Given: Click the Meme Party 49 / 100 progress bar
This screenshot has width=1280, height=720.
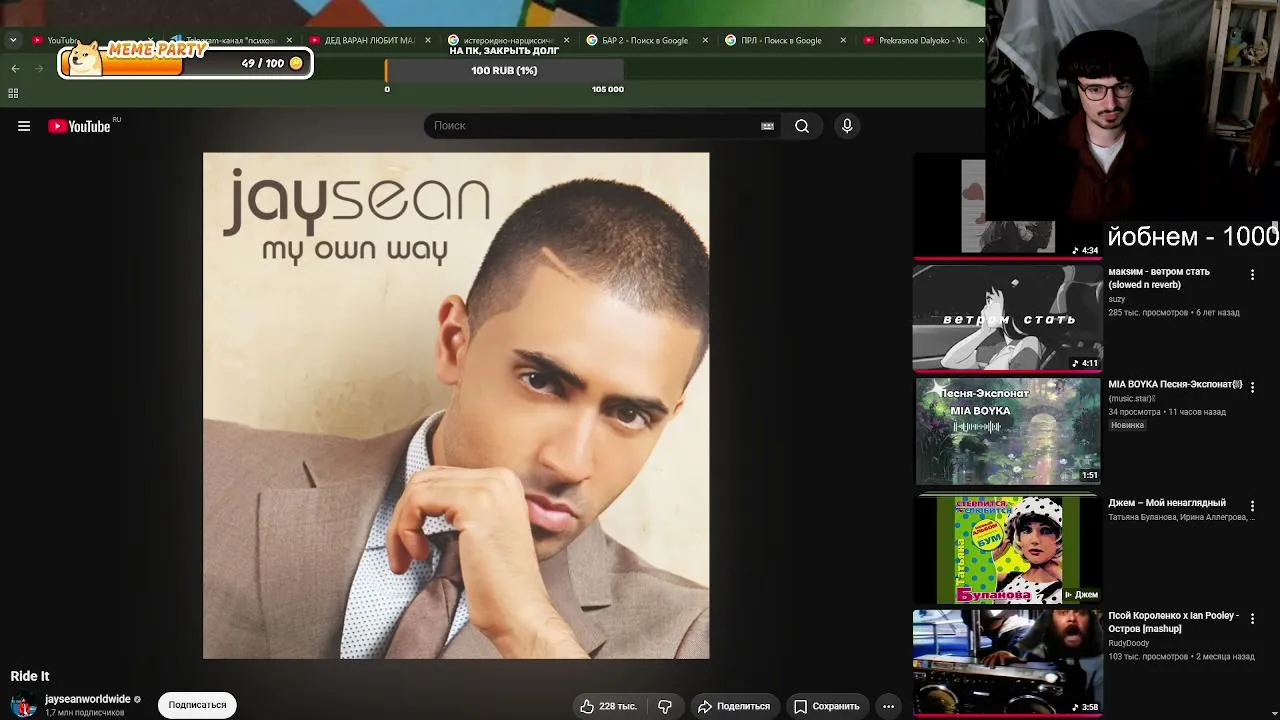Looking at the screenshot, I should 185,63.
